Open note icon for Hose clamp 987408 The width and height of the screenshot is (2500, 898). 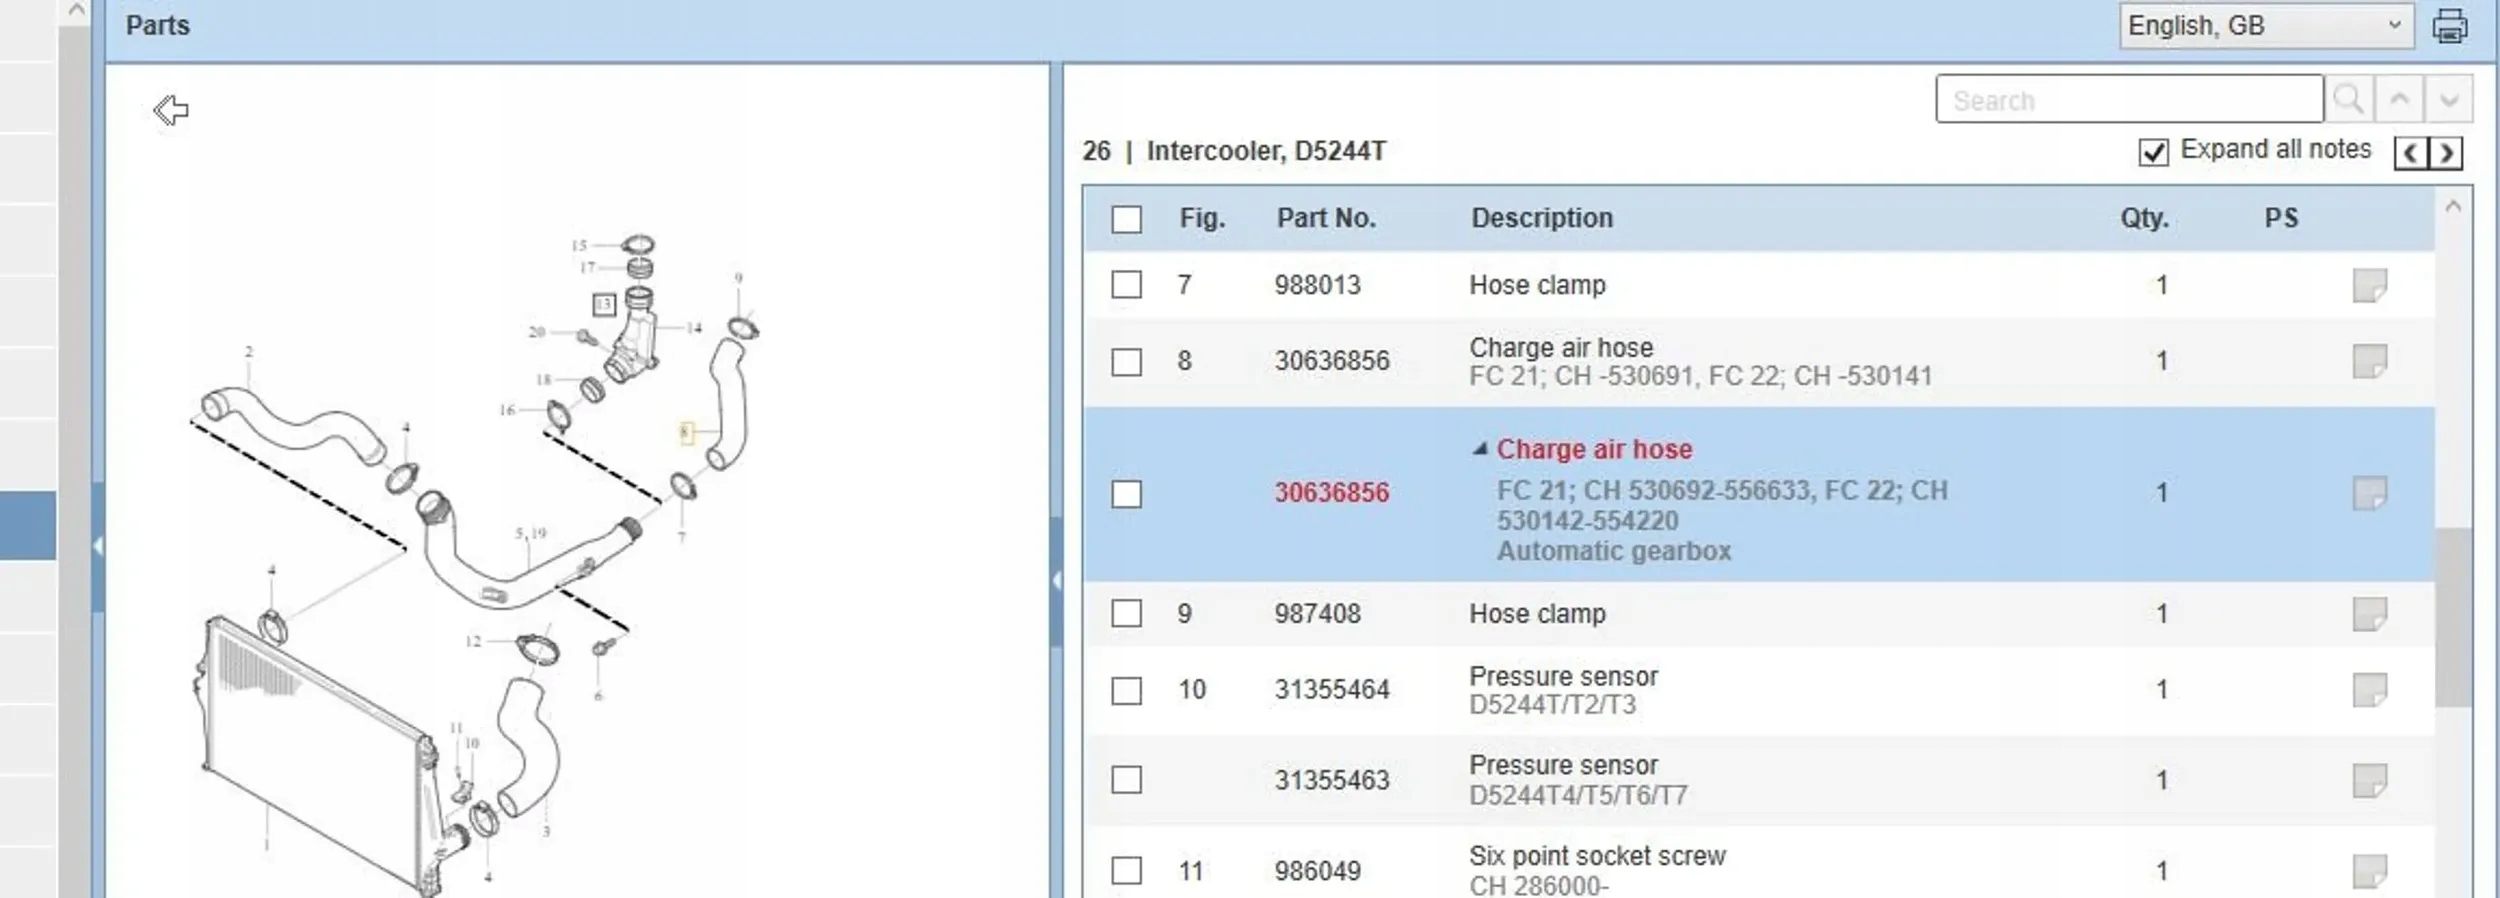coord(2370,614)
